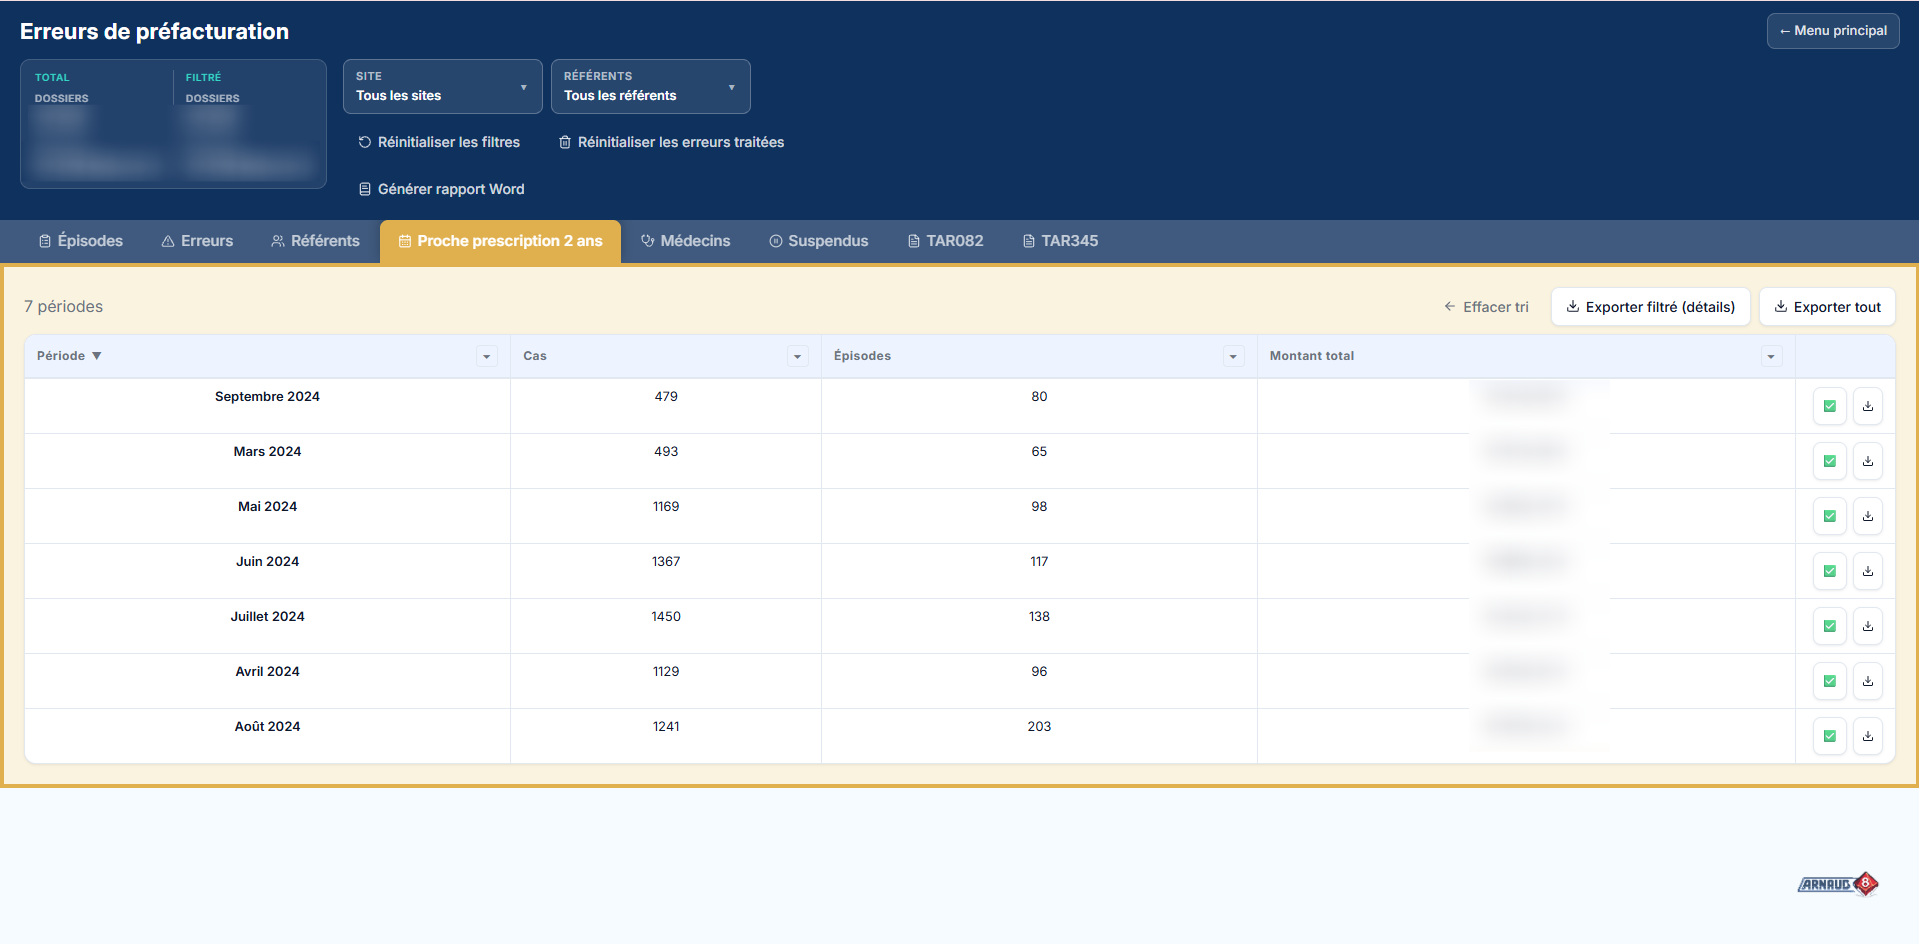This screenshot has width=1919, height=944.
Task: Toggle the green checkbox for Juillet 2024
Action: (x=1829, y=626)
